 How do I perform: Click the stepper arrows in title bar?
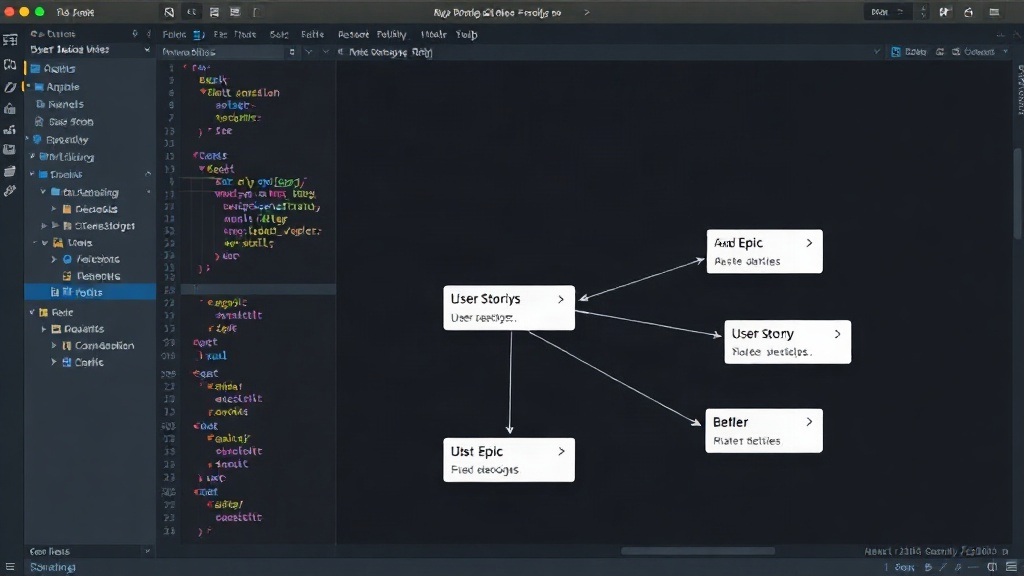923,12
